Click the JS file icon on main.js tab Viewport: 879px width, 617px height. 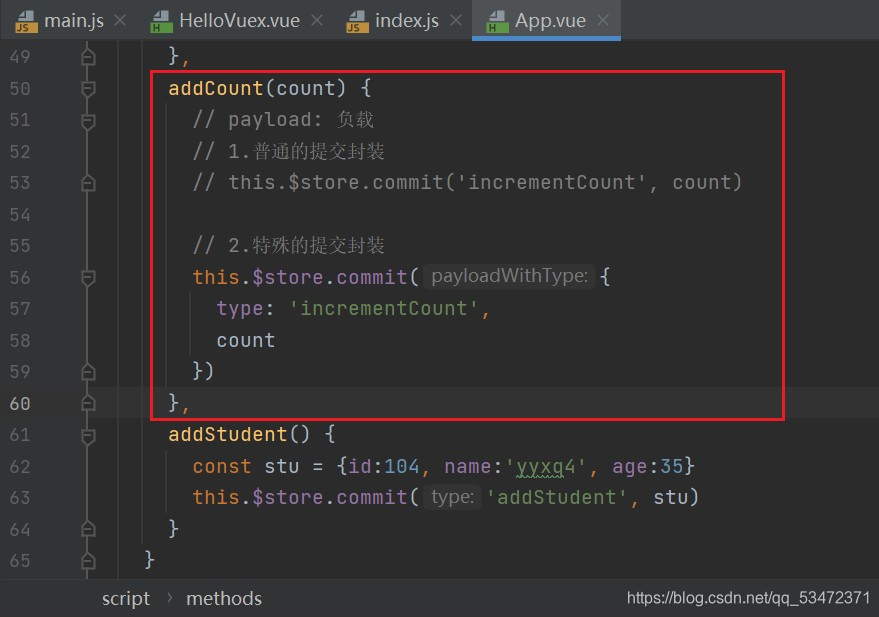coord(26,22)
